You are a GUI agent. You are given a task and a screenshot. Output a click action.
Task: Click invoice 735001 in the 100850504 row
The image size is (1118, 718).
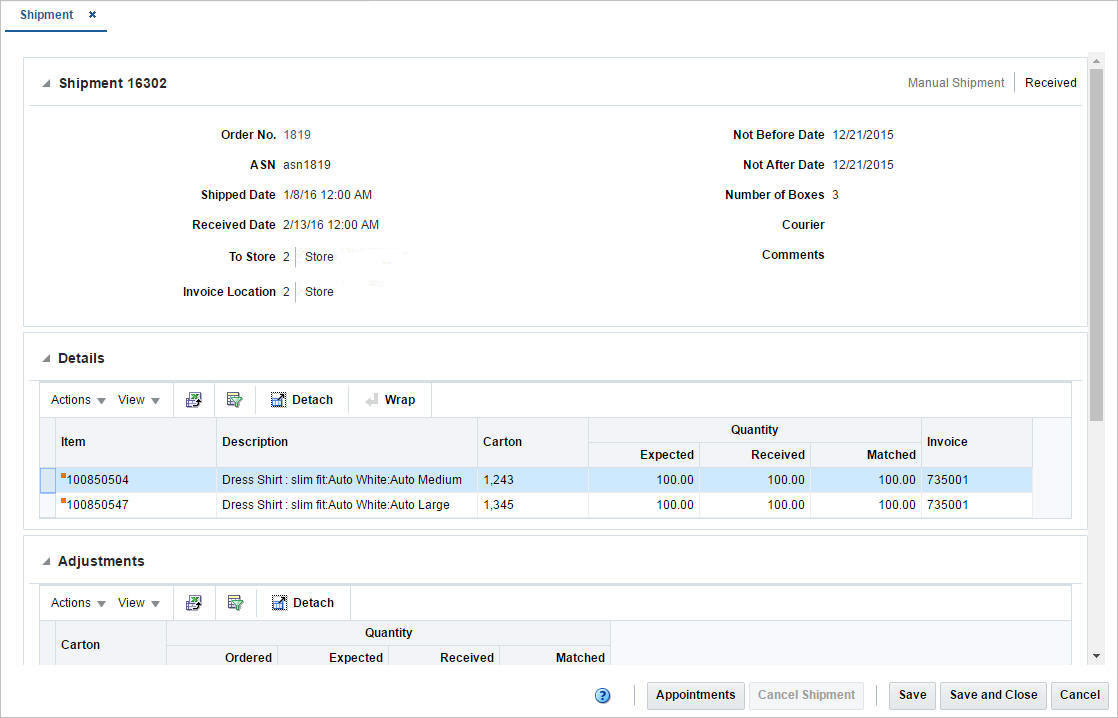[948, 481]
